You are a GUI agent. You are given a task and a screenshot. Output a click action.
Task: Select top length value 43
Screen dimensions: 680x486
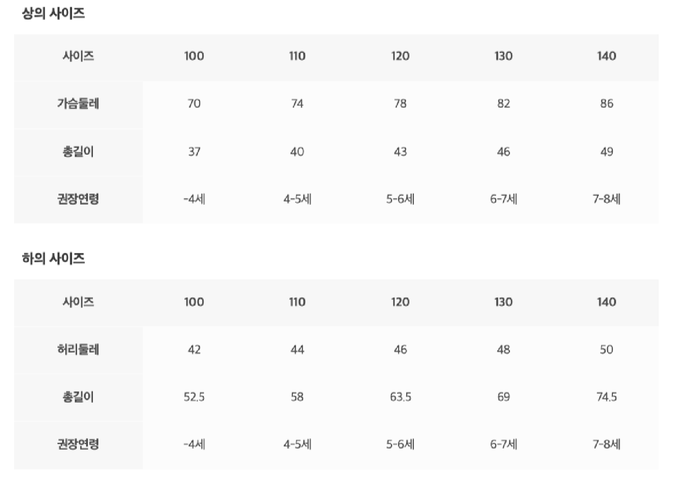pos(400,152)
